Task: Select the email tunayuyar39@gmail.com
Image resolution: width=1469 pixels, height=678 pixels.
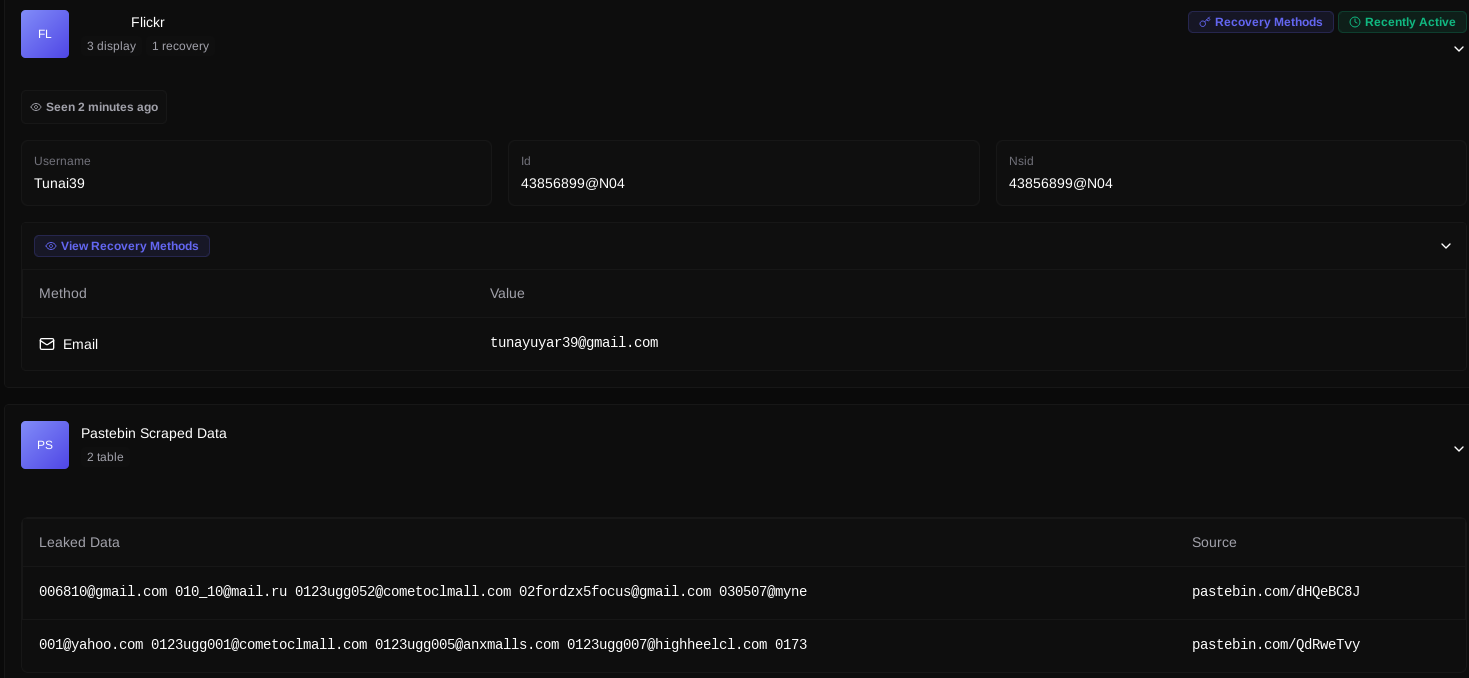Action: [574, 343]
